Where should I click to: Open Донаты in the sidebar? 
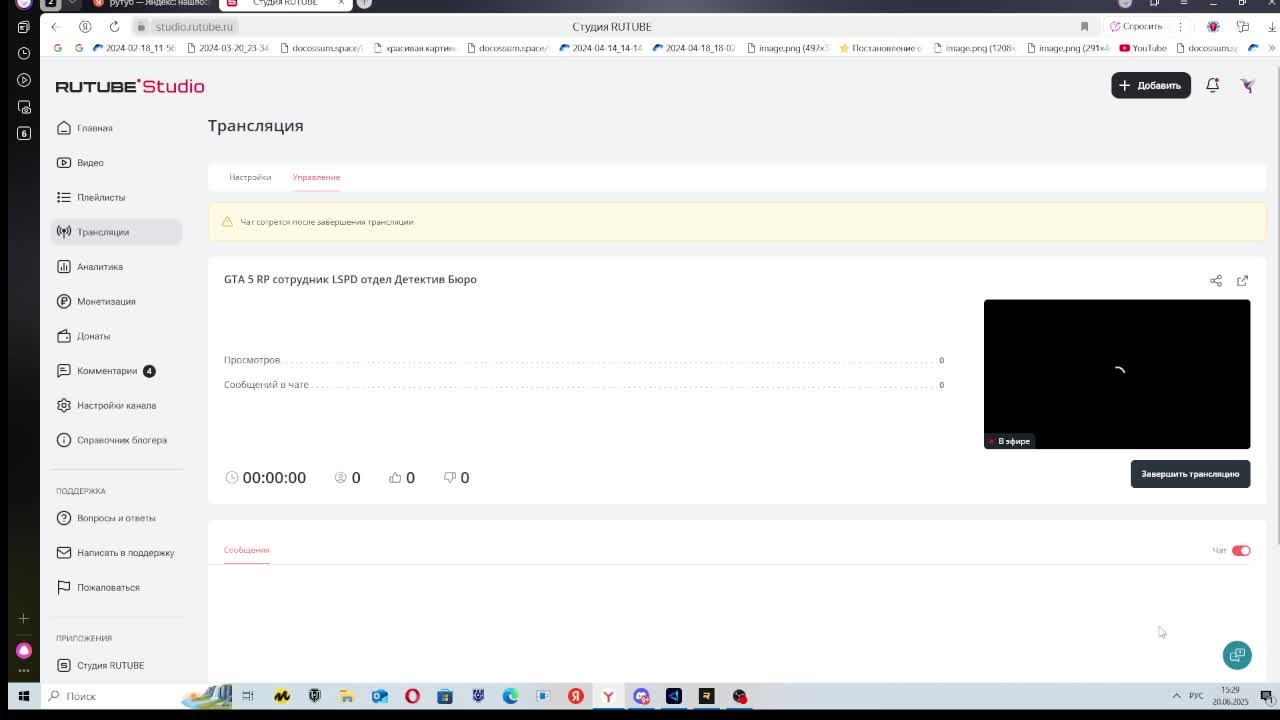click(x=116, y=336)
